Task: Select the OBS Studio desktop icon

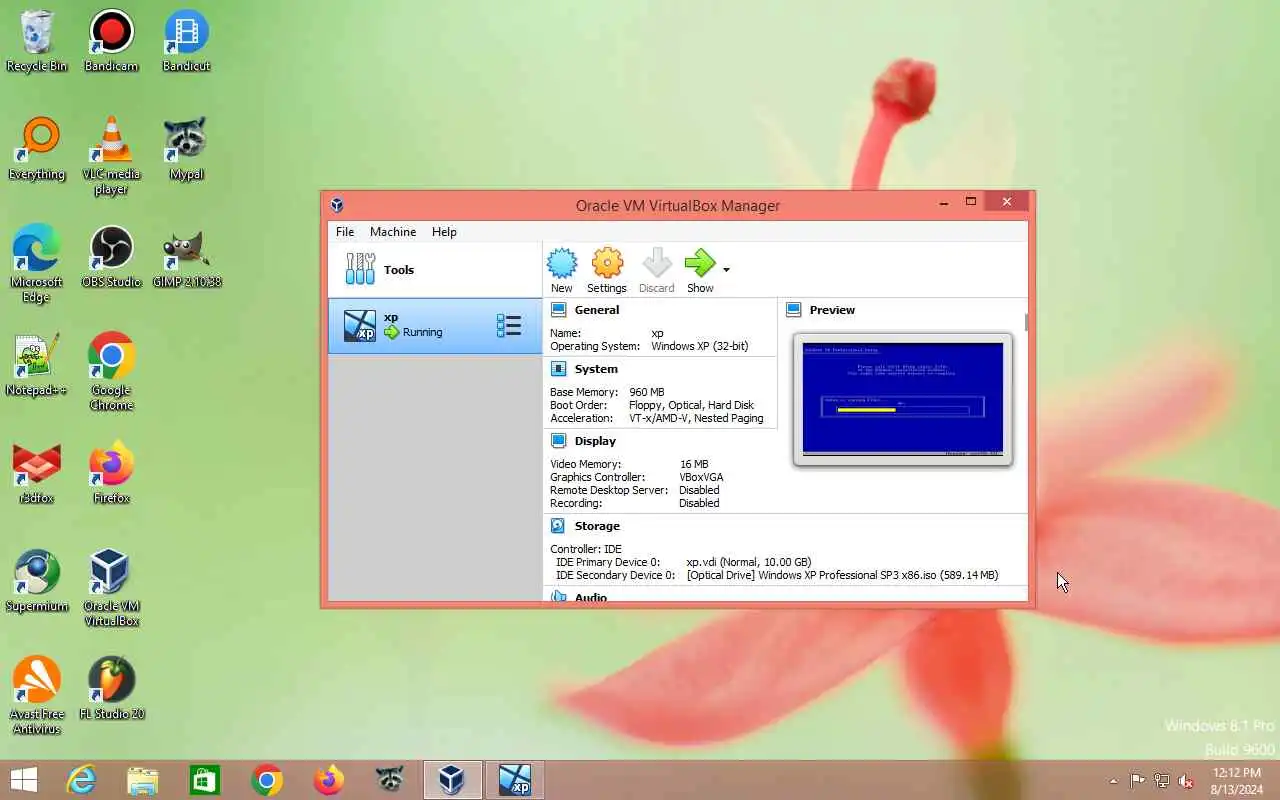Action: 111,257
